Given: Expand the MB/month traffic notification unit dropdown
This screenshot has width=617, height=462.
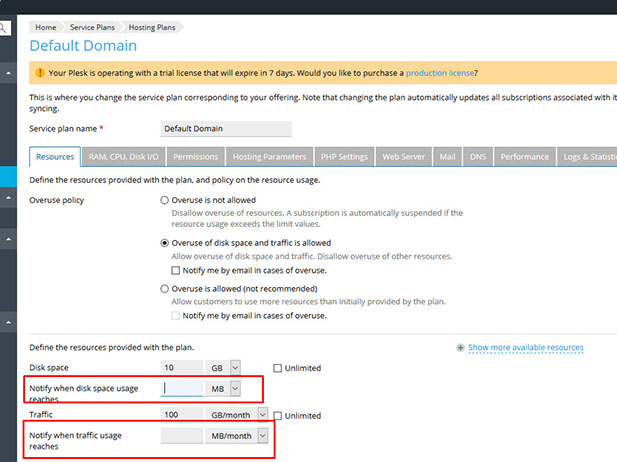Looking at the screenshot, I should (x=263, y=435).
